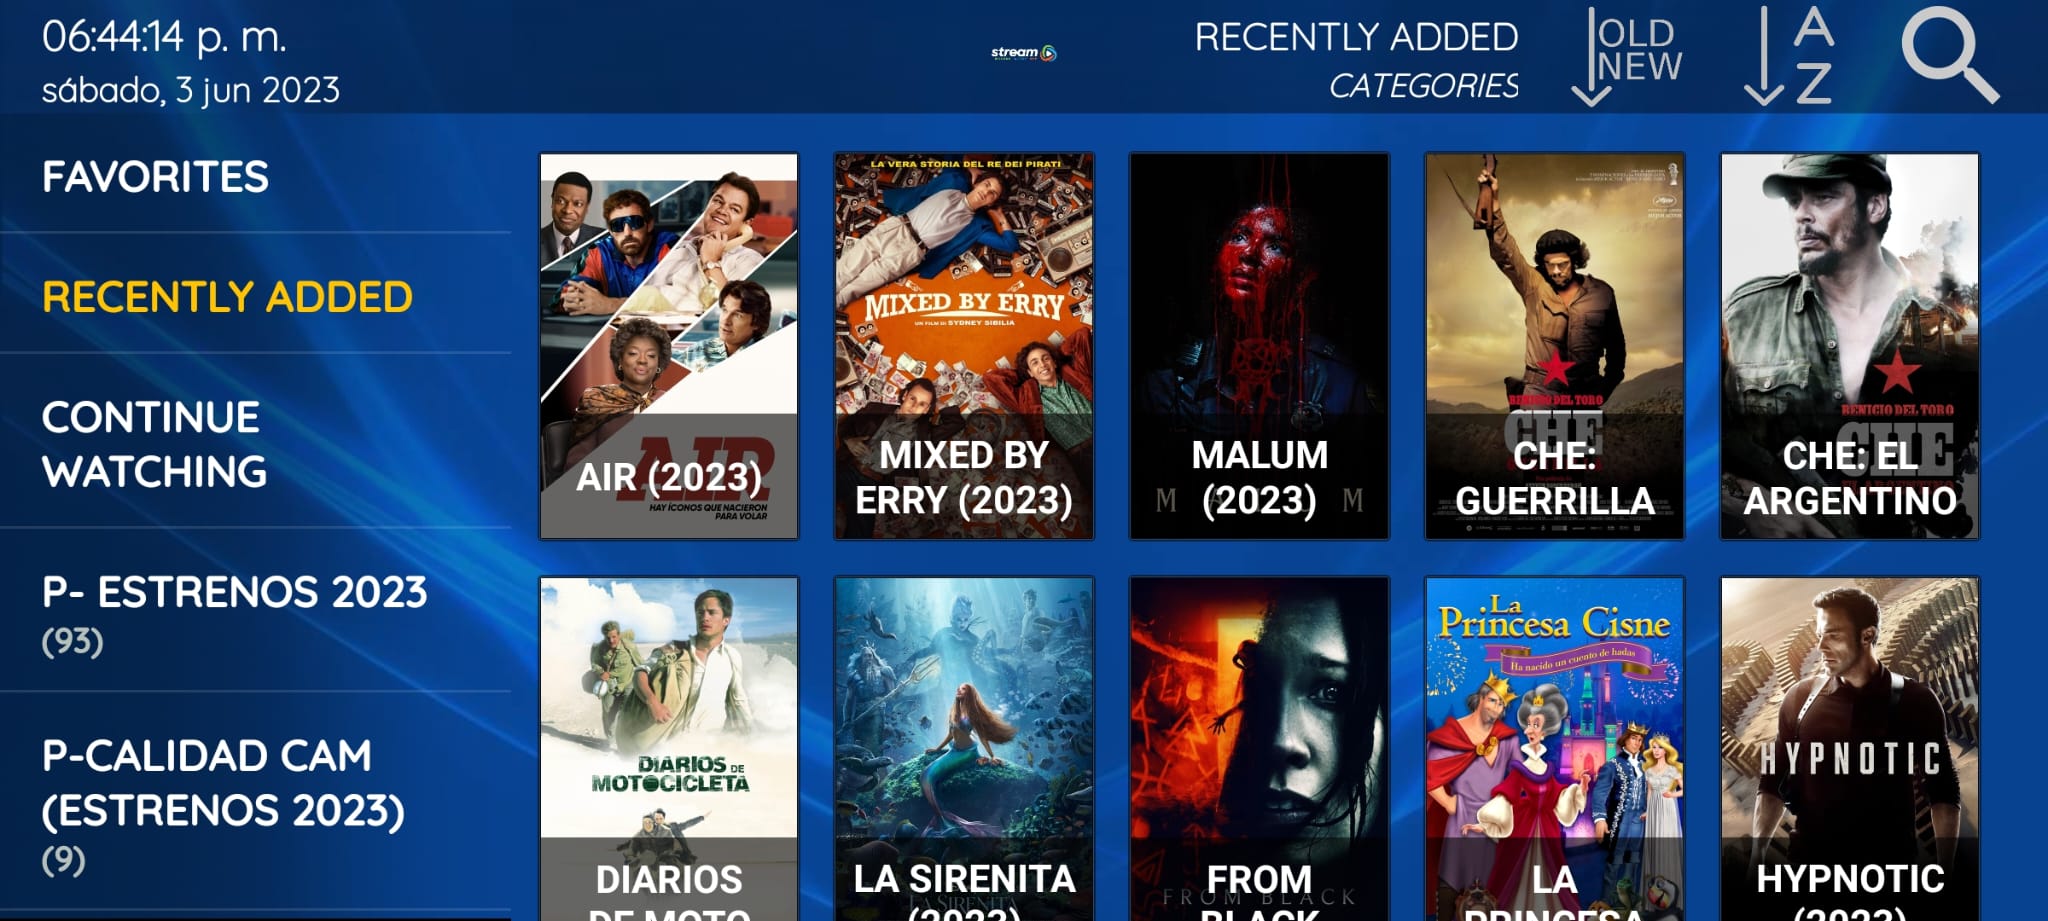Open Diarios de Motocicleta poster
The image size is (2048, 921).
click(x=669, y=749)
